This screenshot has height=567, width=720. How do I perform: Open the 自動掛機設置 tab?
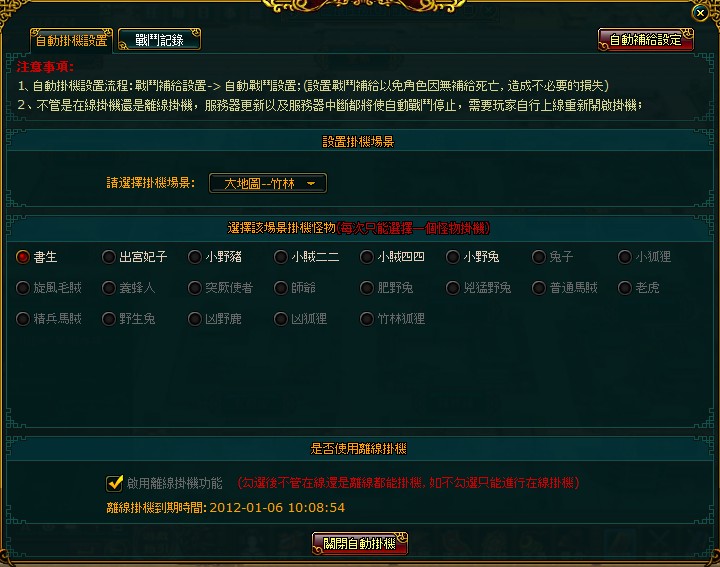[x=71, y=40]
